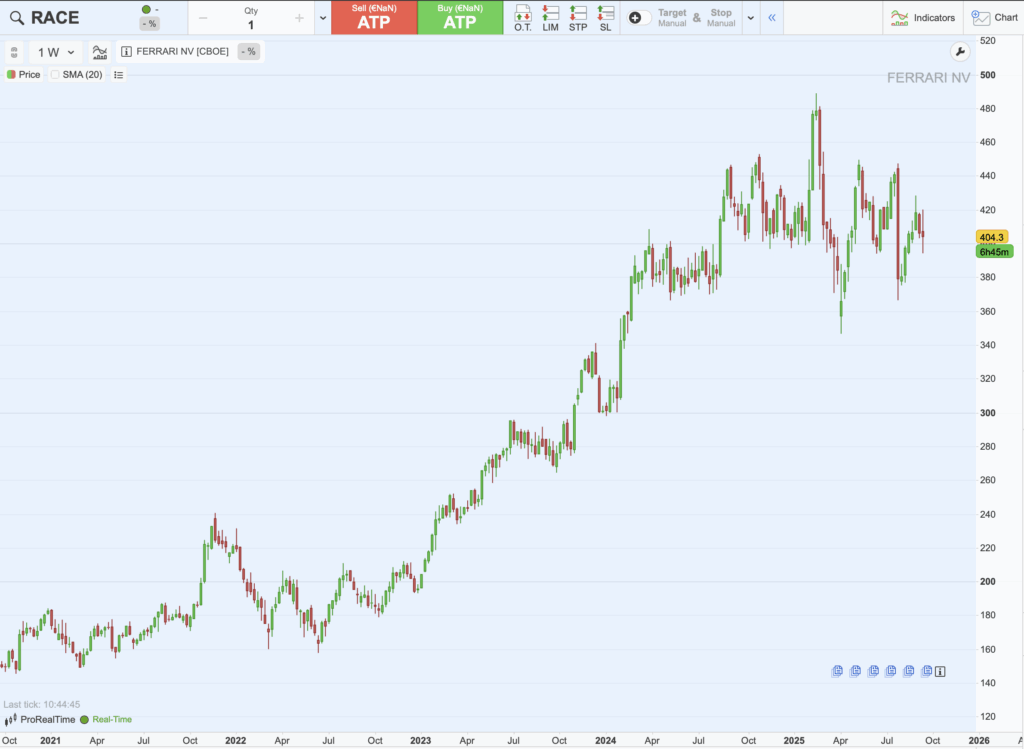Screen dimensions: 1024x749
Task: Expand the order type dropdown beside quantity
Action: 321,18
